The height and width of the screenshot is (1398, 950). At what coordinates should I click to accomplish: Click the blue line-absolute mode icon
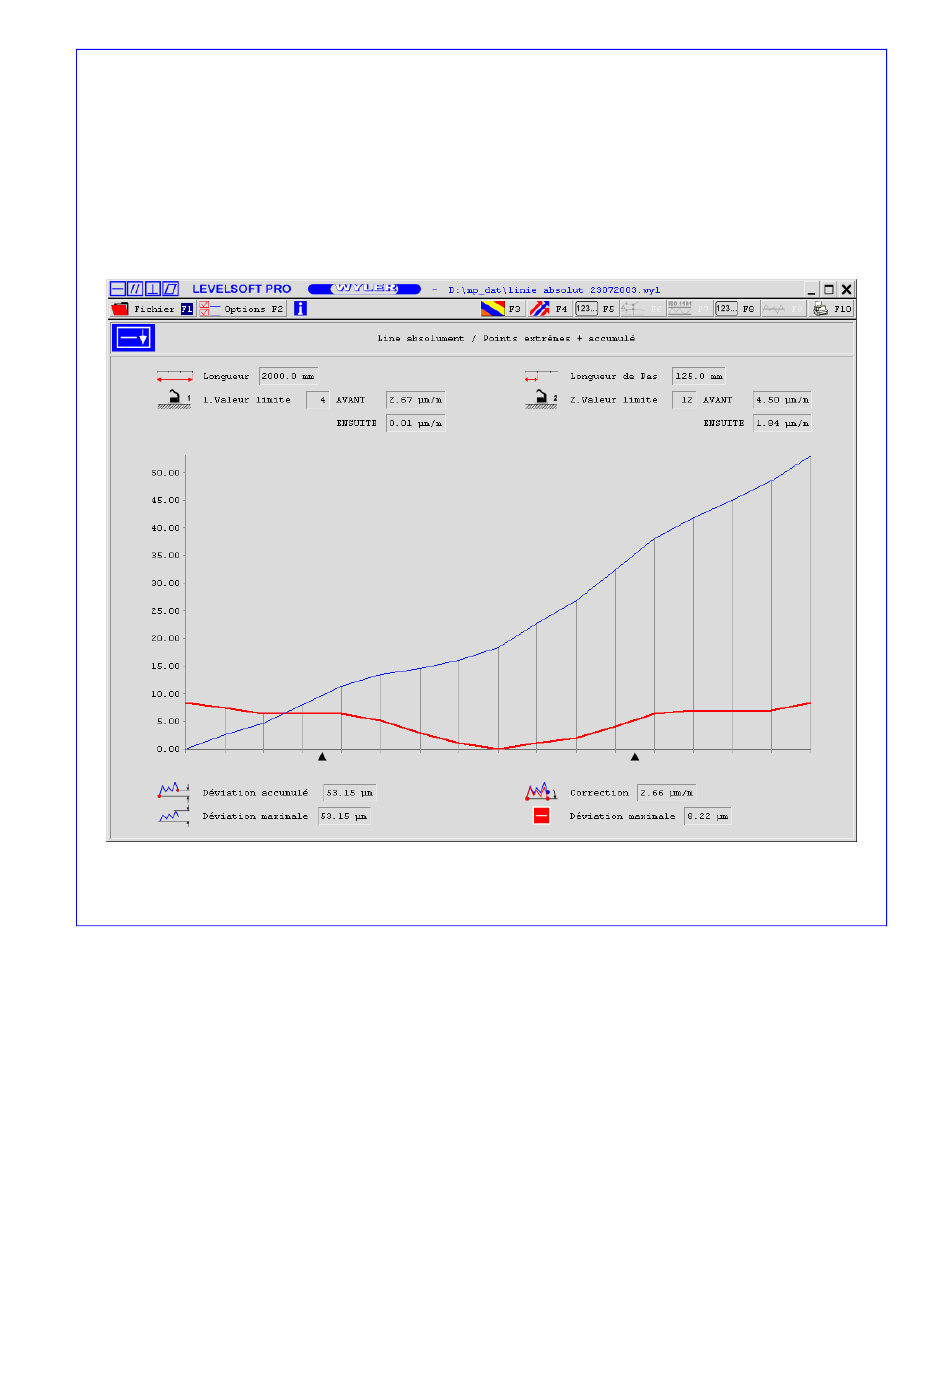pyautogui.click(x=133, y=338)
